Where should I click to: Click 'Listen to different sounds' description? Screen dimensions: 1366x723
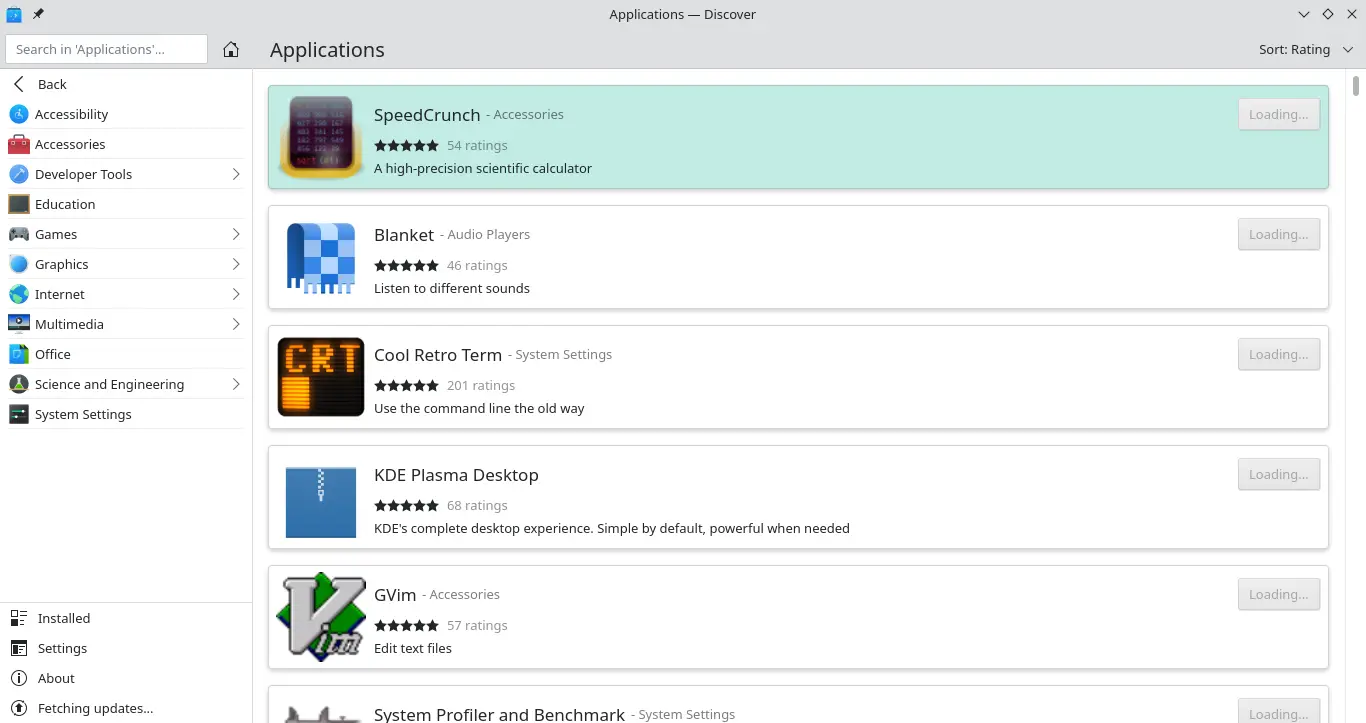452,288
